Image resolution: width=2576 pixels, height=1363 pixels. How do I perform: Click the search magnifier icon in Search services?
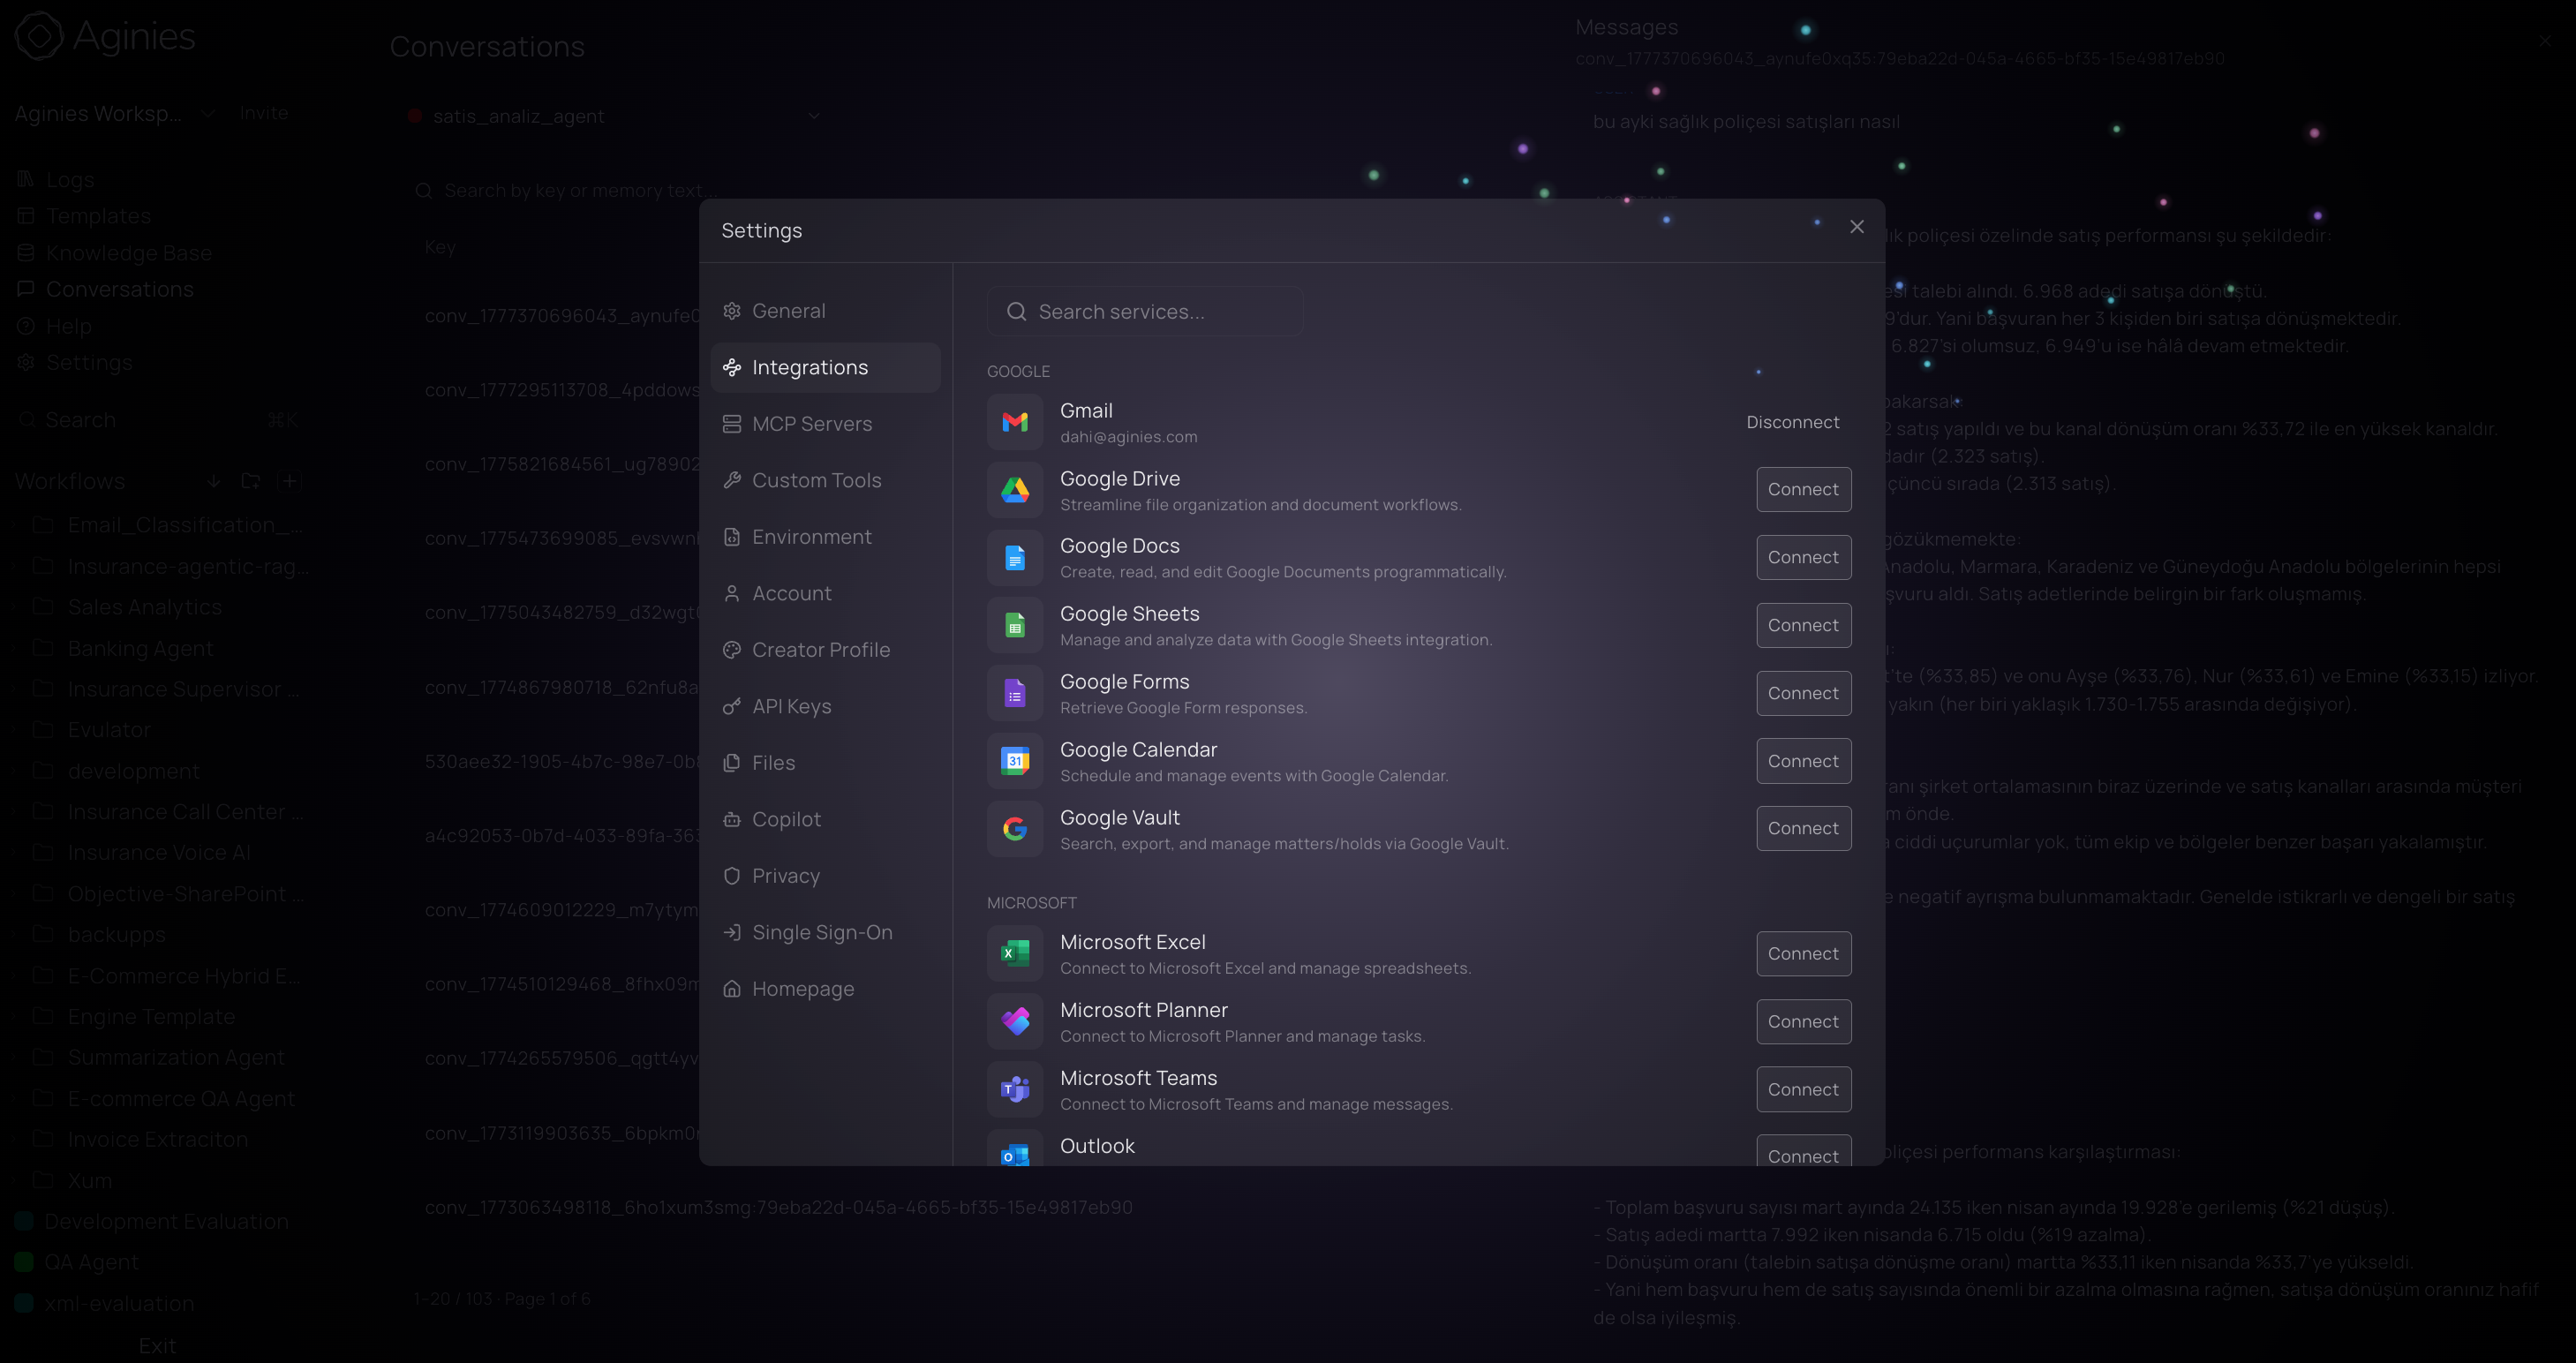(x=1016, y=312)
